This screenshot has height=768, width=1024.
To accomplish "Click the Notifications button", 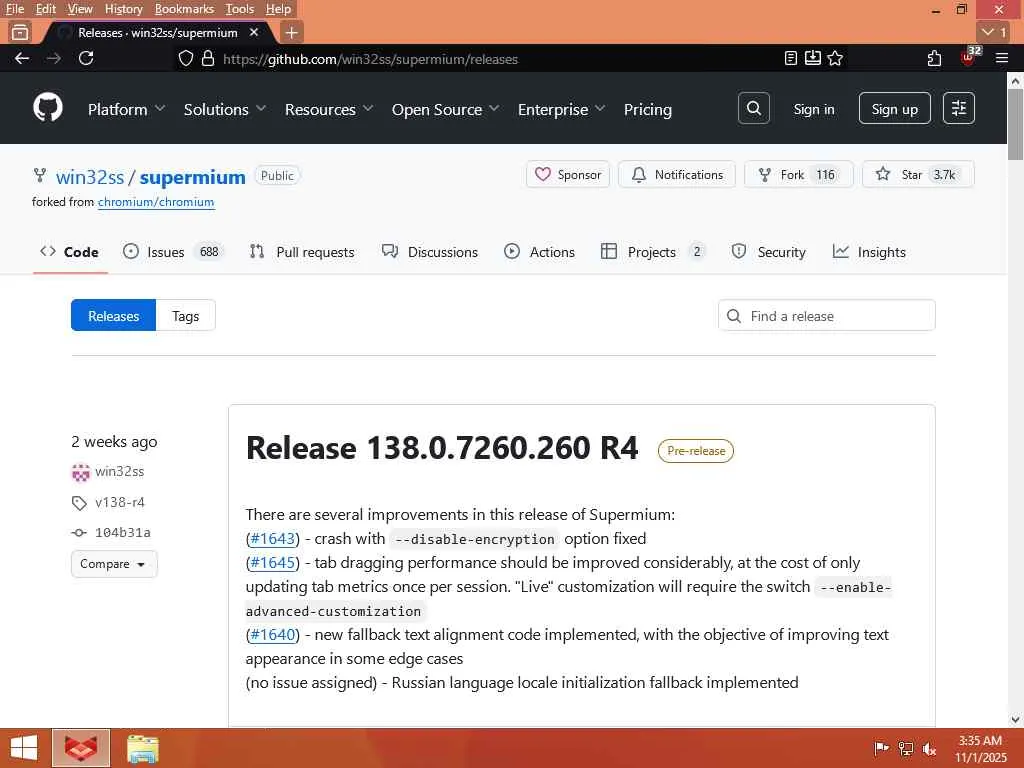I will 677,174.
